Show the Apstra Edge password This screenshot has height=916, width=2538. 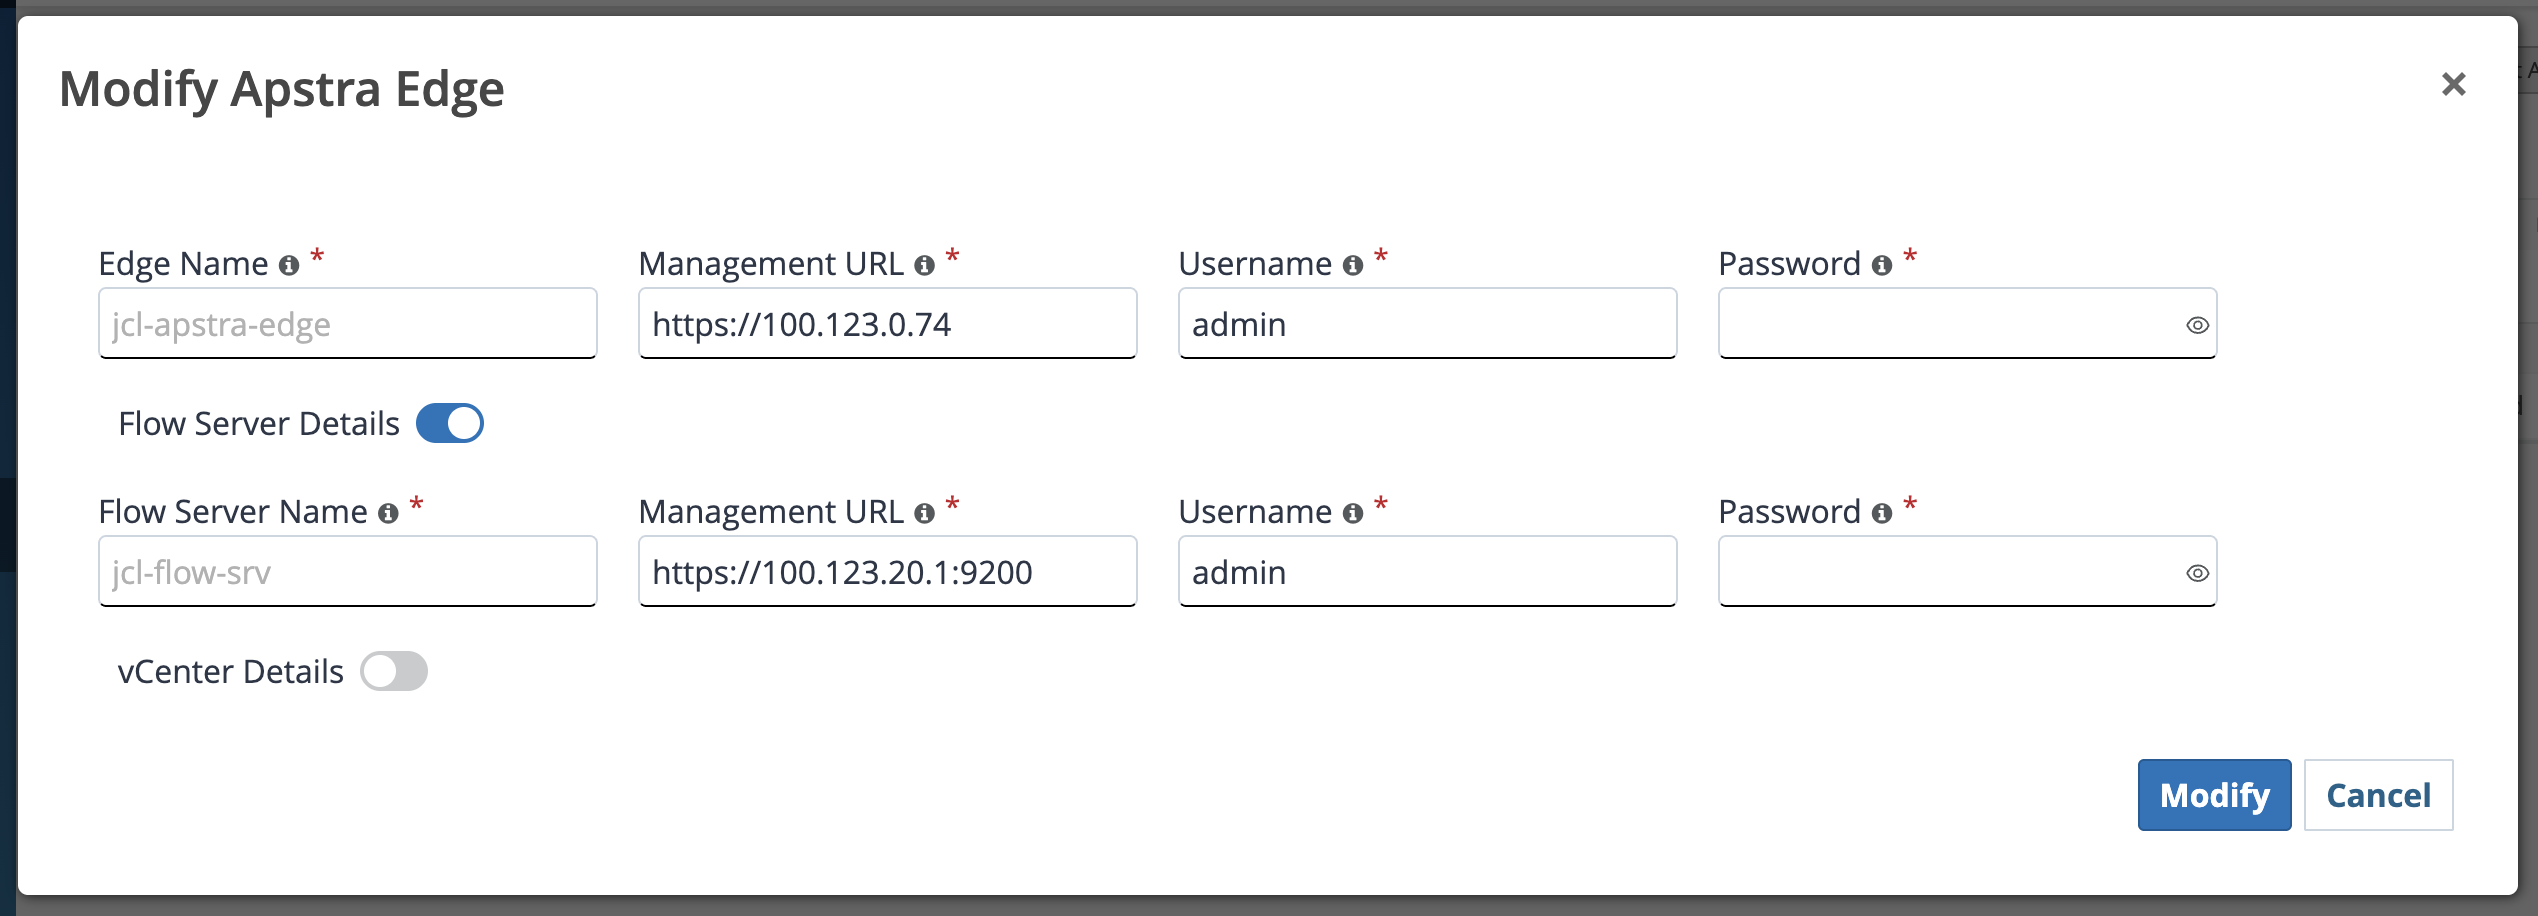tap(2197, 325)
